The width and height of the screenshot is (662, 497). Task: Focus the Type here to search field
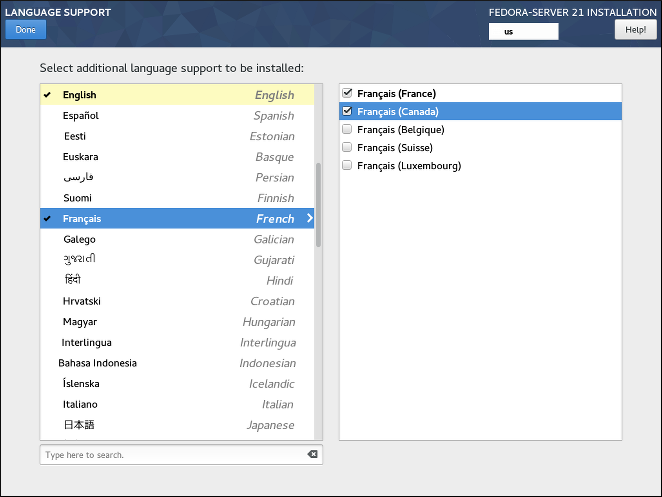tap(181, 455)
